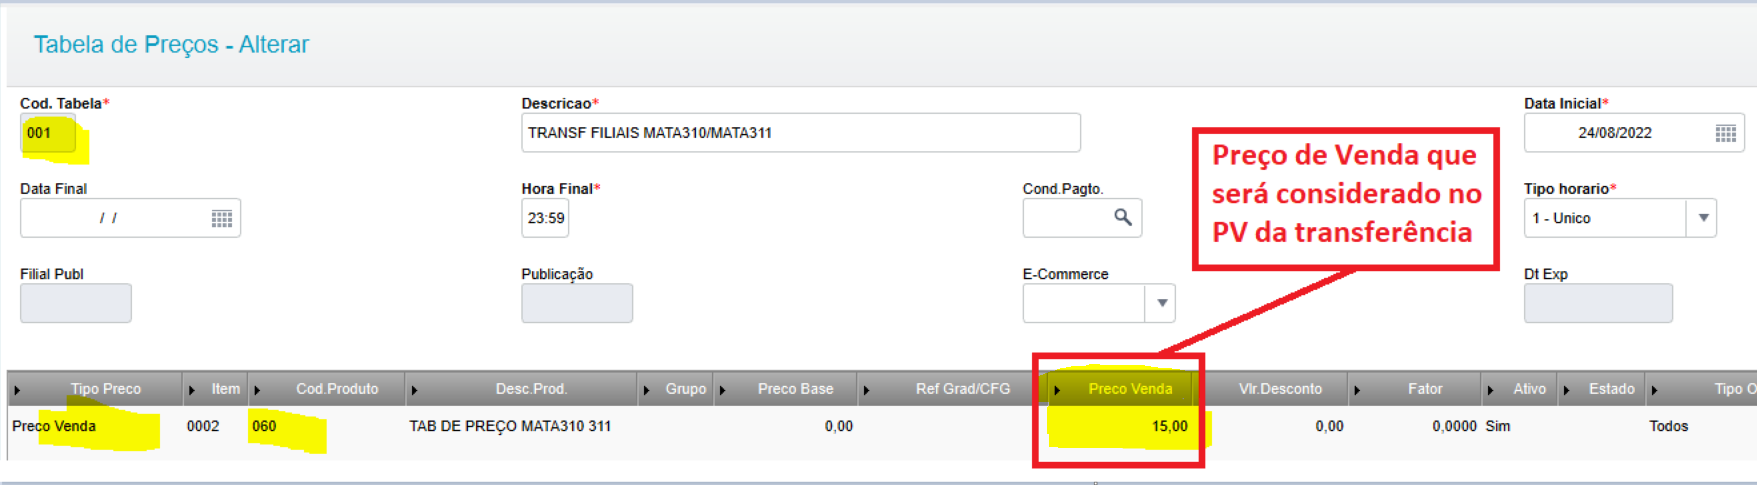Expand the Tipo horario dropdown arrow
Image resolution: width=1757 pixels, height=485 pixels.
[x=1702, y=218]
